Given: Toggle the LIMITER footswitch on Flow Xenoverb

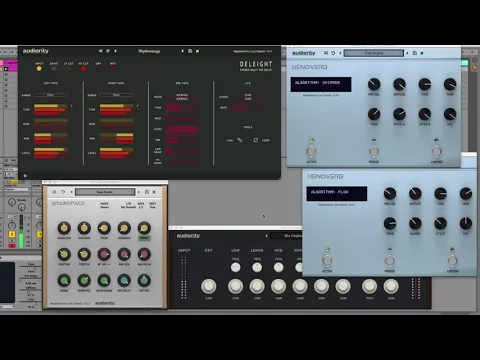Looking at the screenshot, I should coord(452,261).
